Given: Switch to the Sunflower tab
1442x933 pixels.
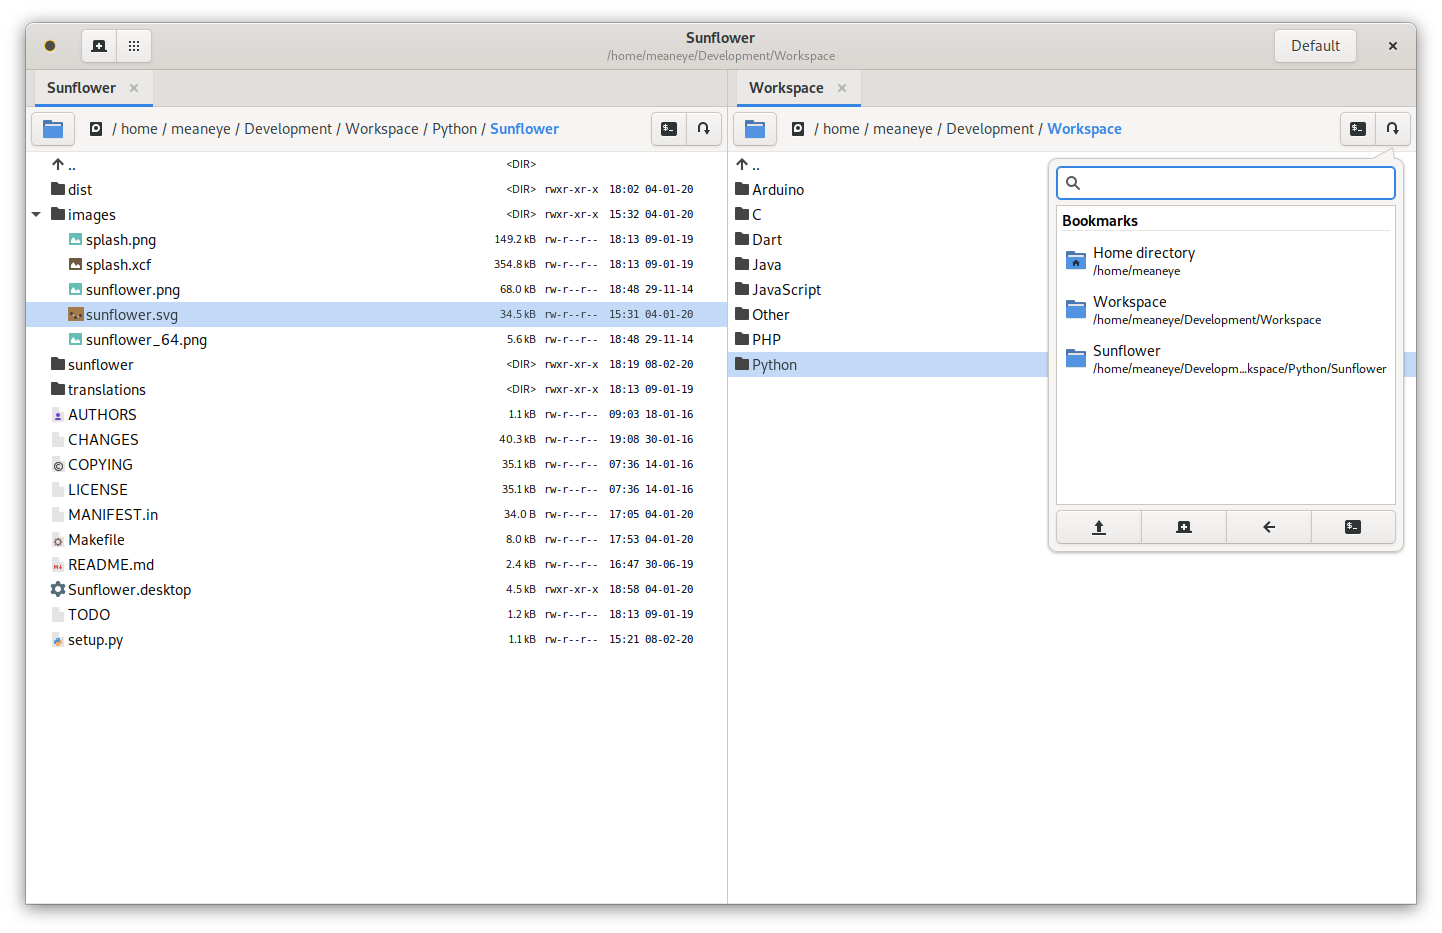Looking at the screenshot, I should tap(81, 88).
